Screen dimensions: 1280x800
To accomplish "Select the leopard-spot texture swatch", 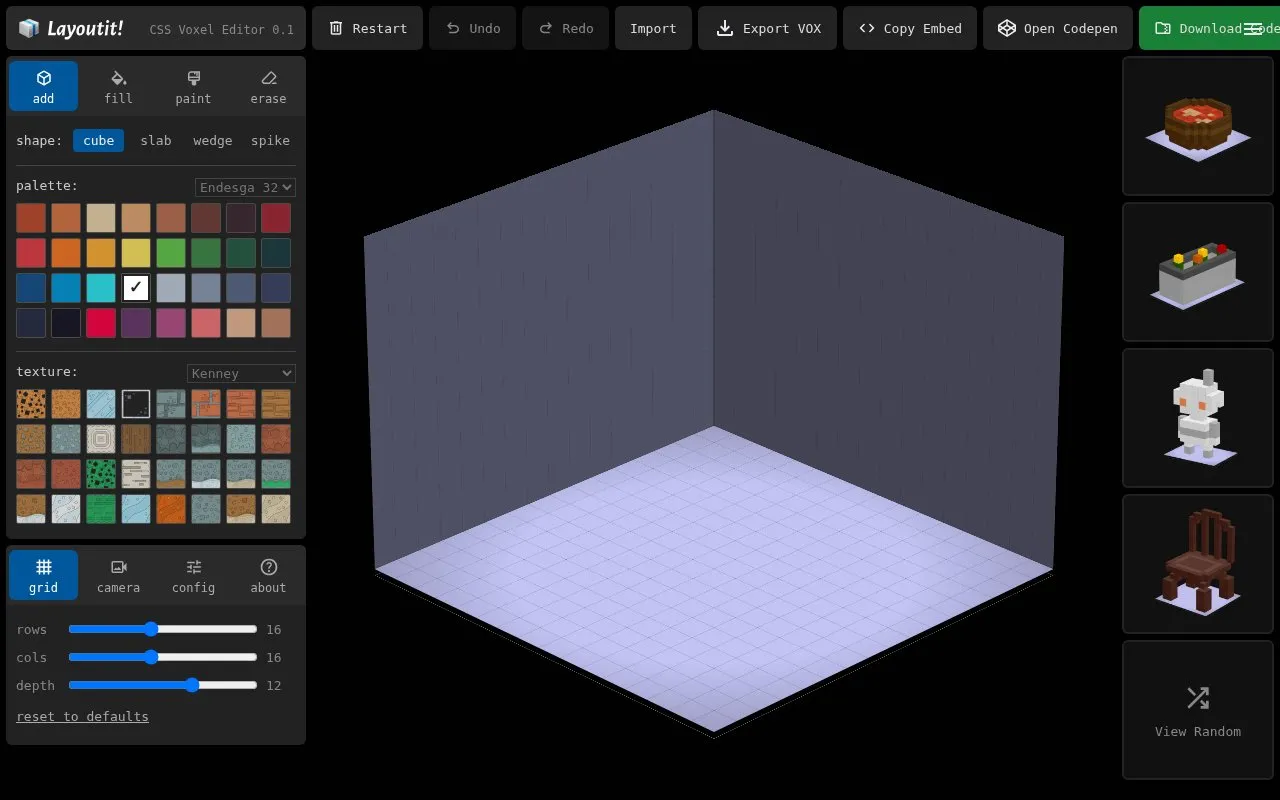I will click(x=31, y=404).
